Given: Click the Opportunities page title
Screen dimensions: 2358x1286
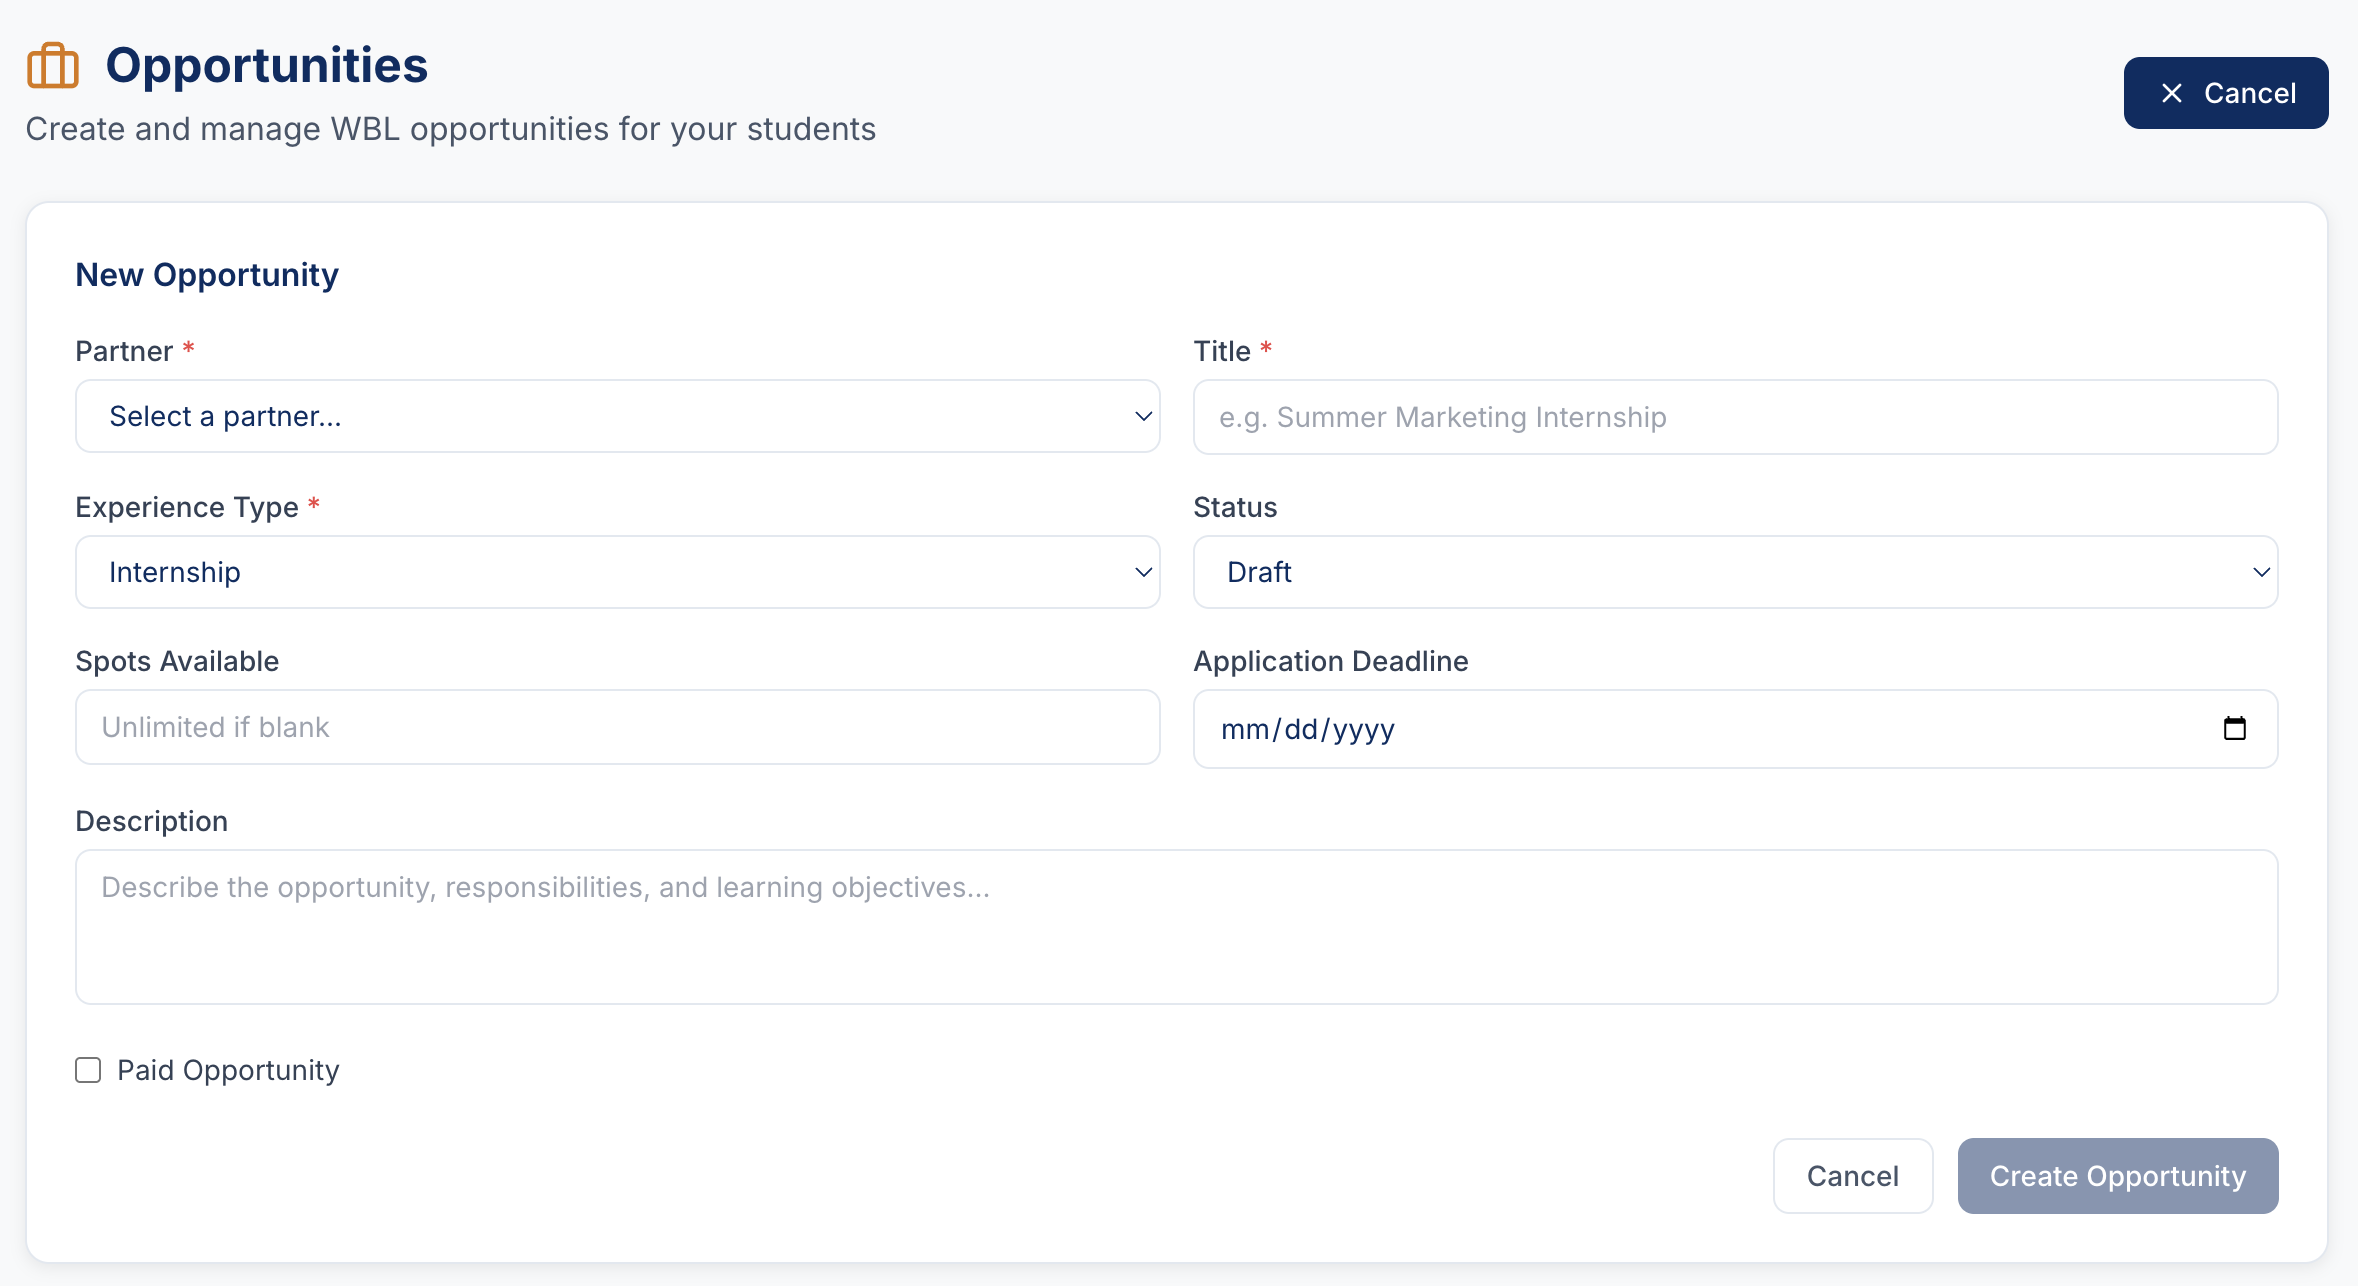Looking at the screenshot, I should (266, 64).
